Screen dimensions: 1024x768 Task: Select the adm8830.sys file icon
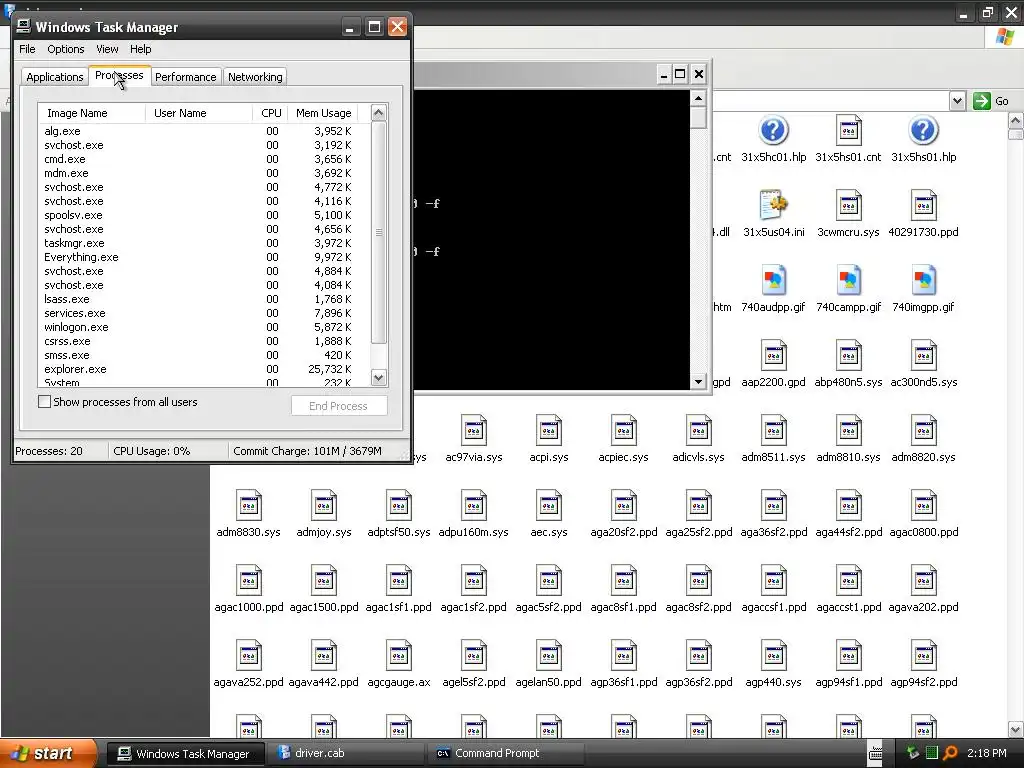coord(249,506)
